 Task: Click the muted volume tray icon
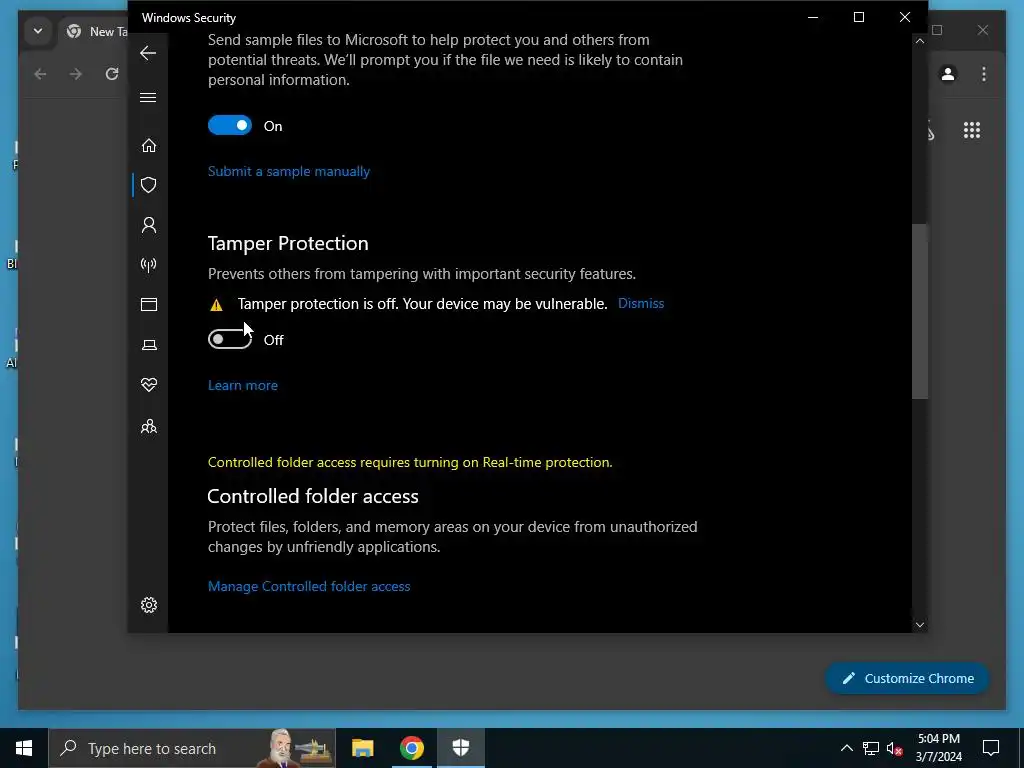point(895,748)
